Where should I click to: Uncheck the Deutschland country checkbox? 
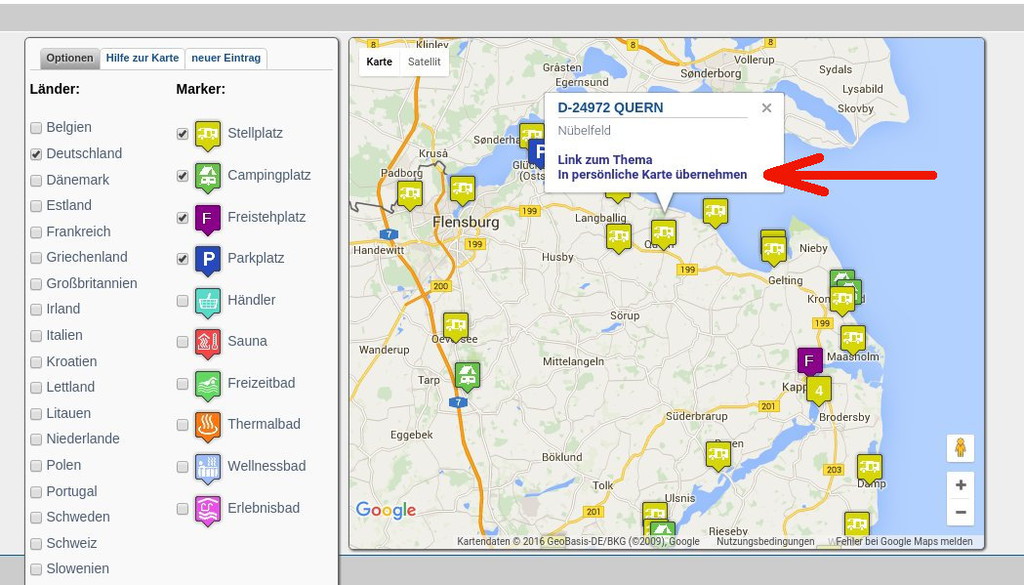click(37, 154)
